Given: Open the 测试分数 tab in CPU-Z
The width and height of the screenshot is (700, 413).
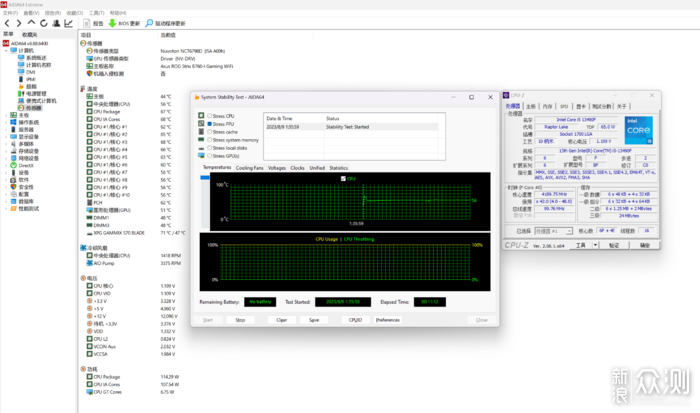Looking at the screenshot, I should tap(602, 106).
